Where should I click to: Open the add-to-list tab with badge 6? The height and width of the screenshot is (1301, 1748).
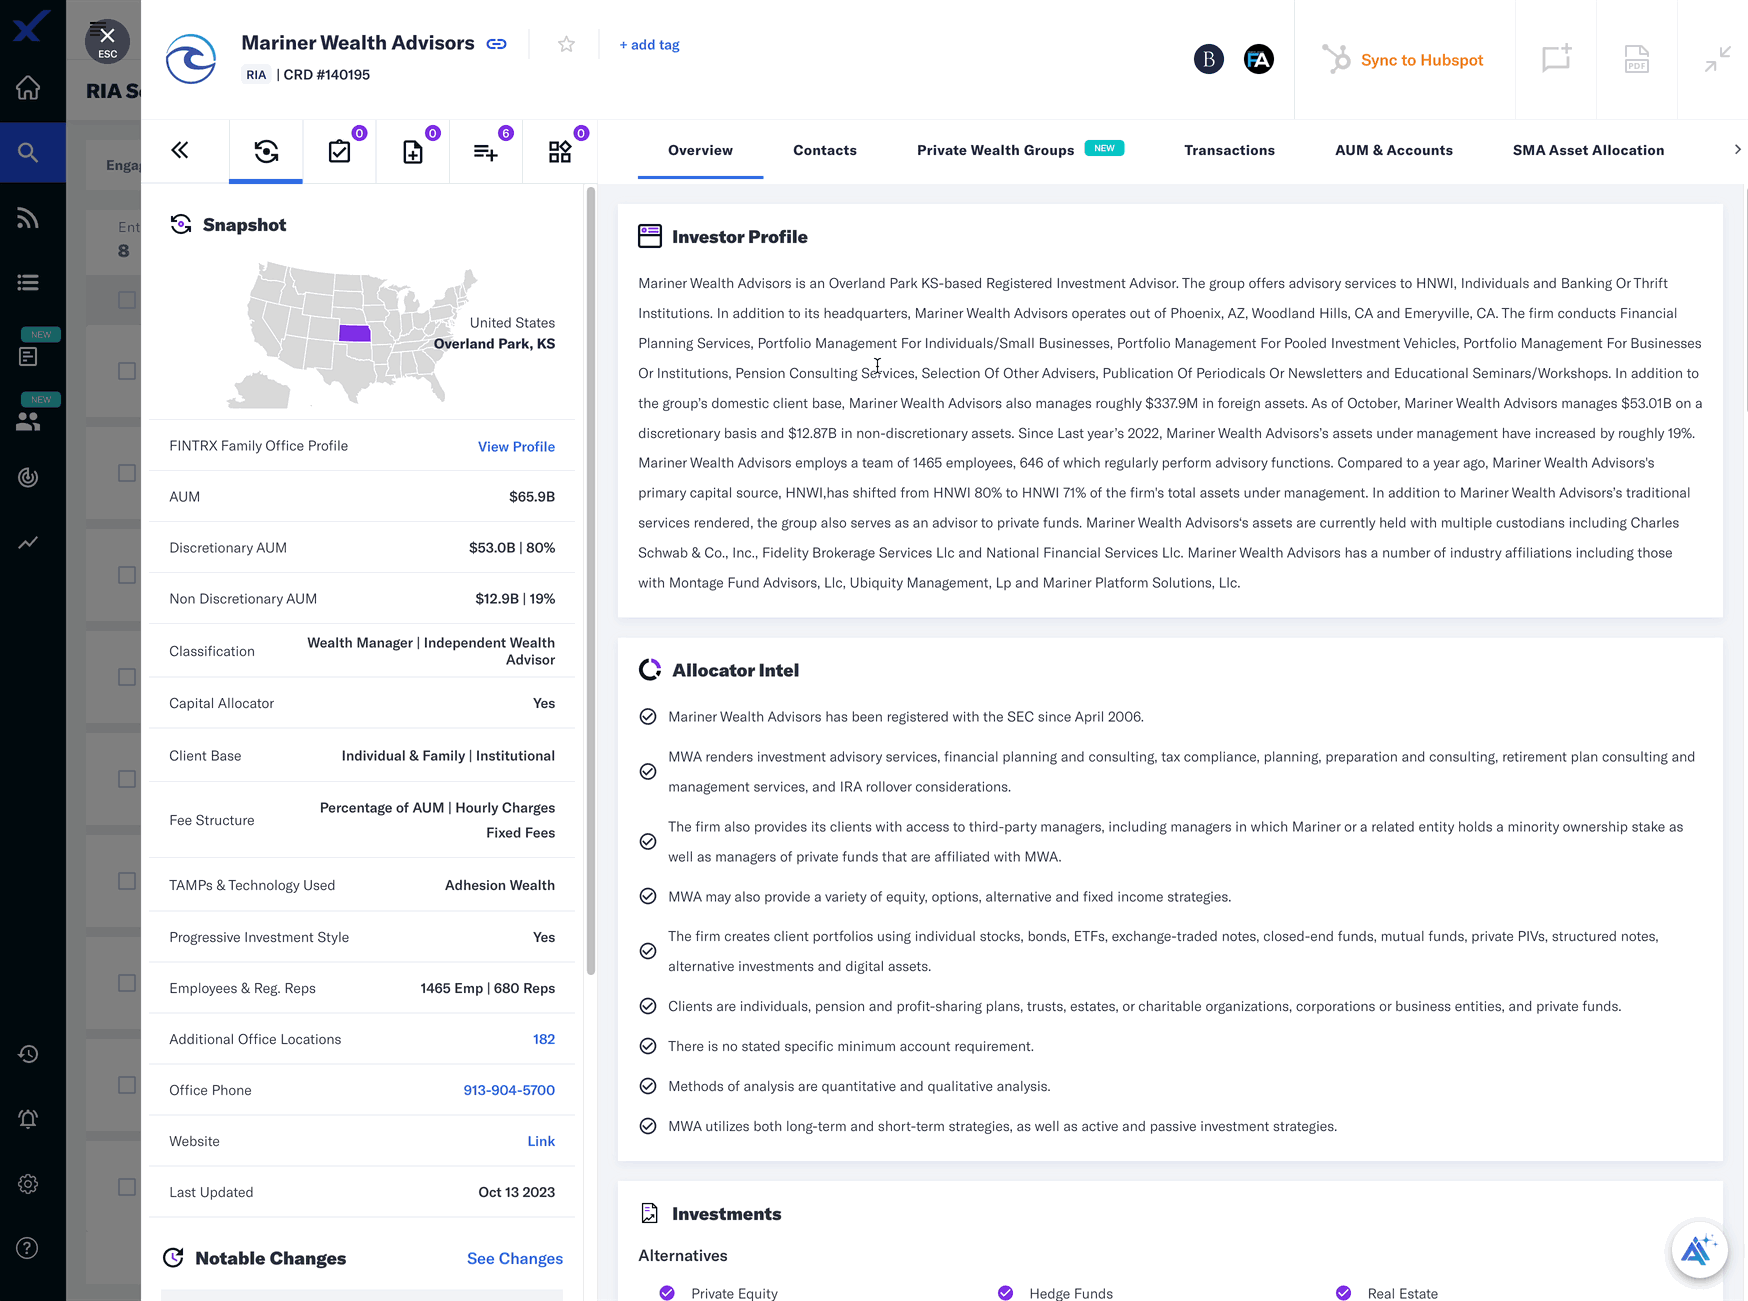[x=486, y=151]
